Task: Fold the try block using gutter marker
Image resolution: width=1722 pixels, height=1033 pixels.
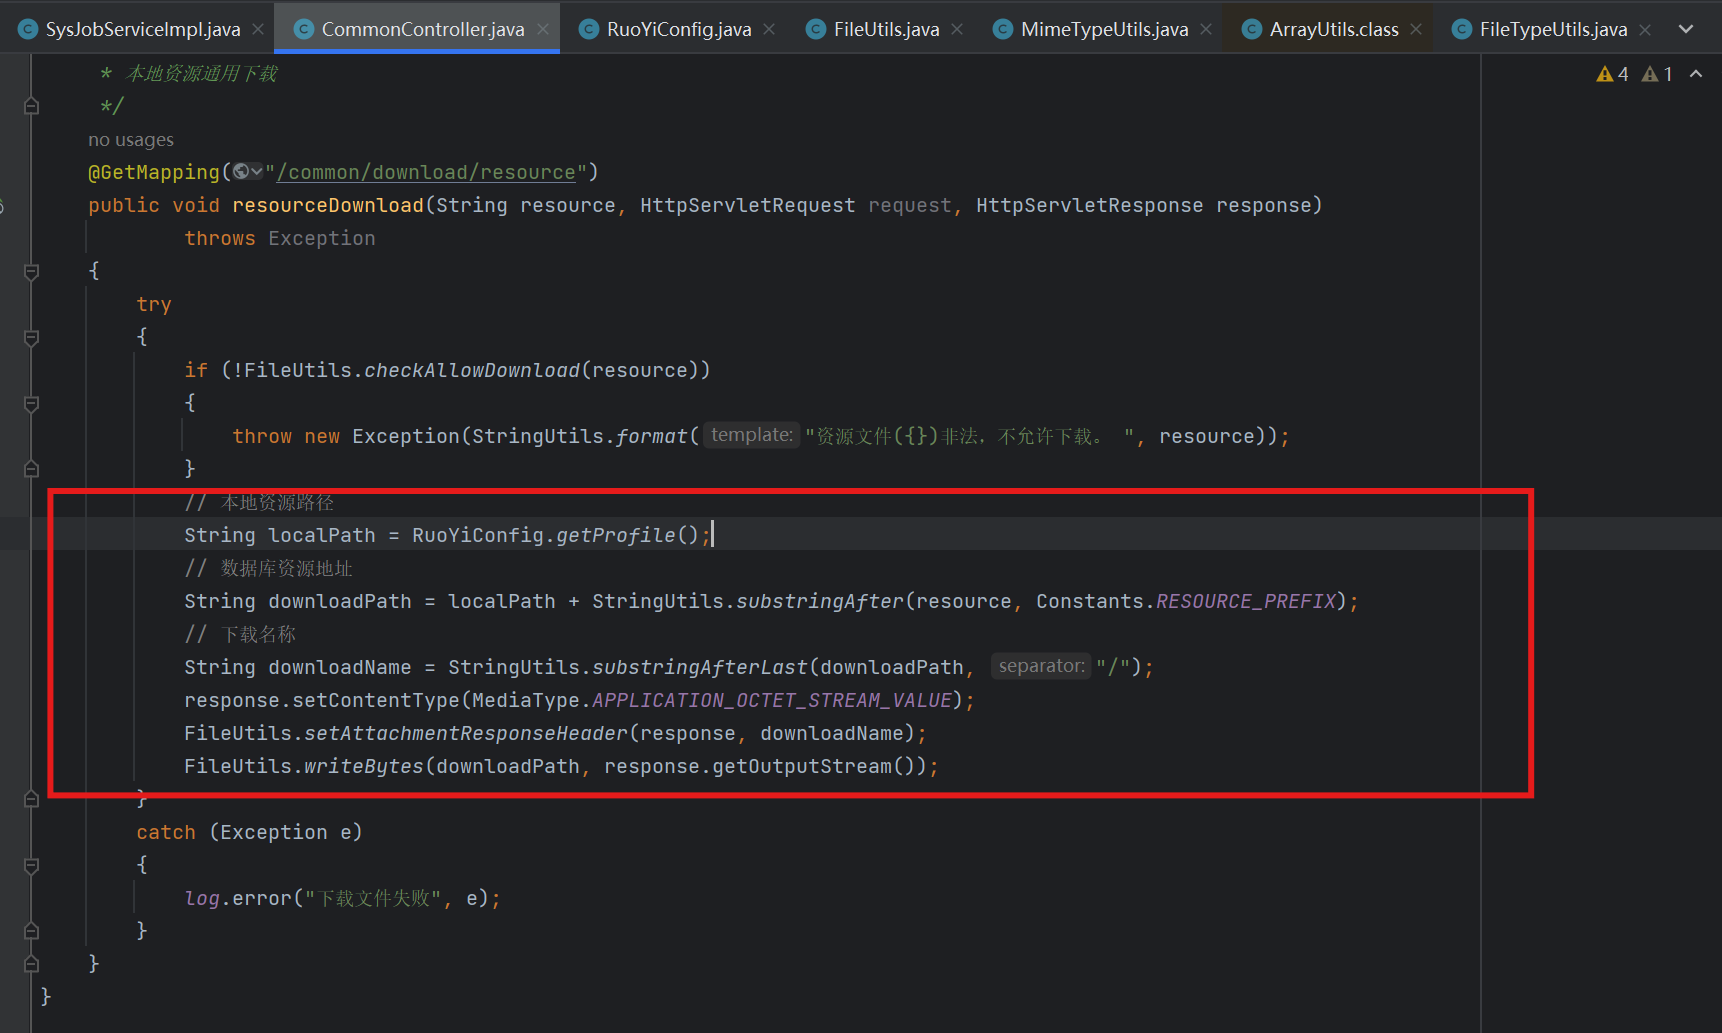Action: (x=31, y=338)
